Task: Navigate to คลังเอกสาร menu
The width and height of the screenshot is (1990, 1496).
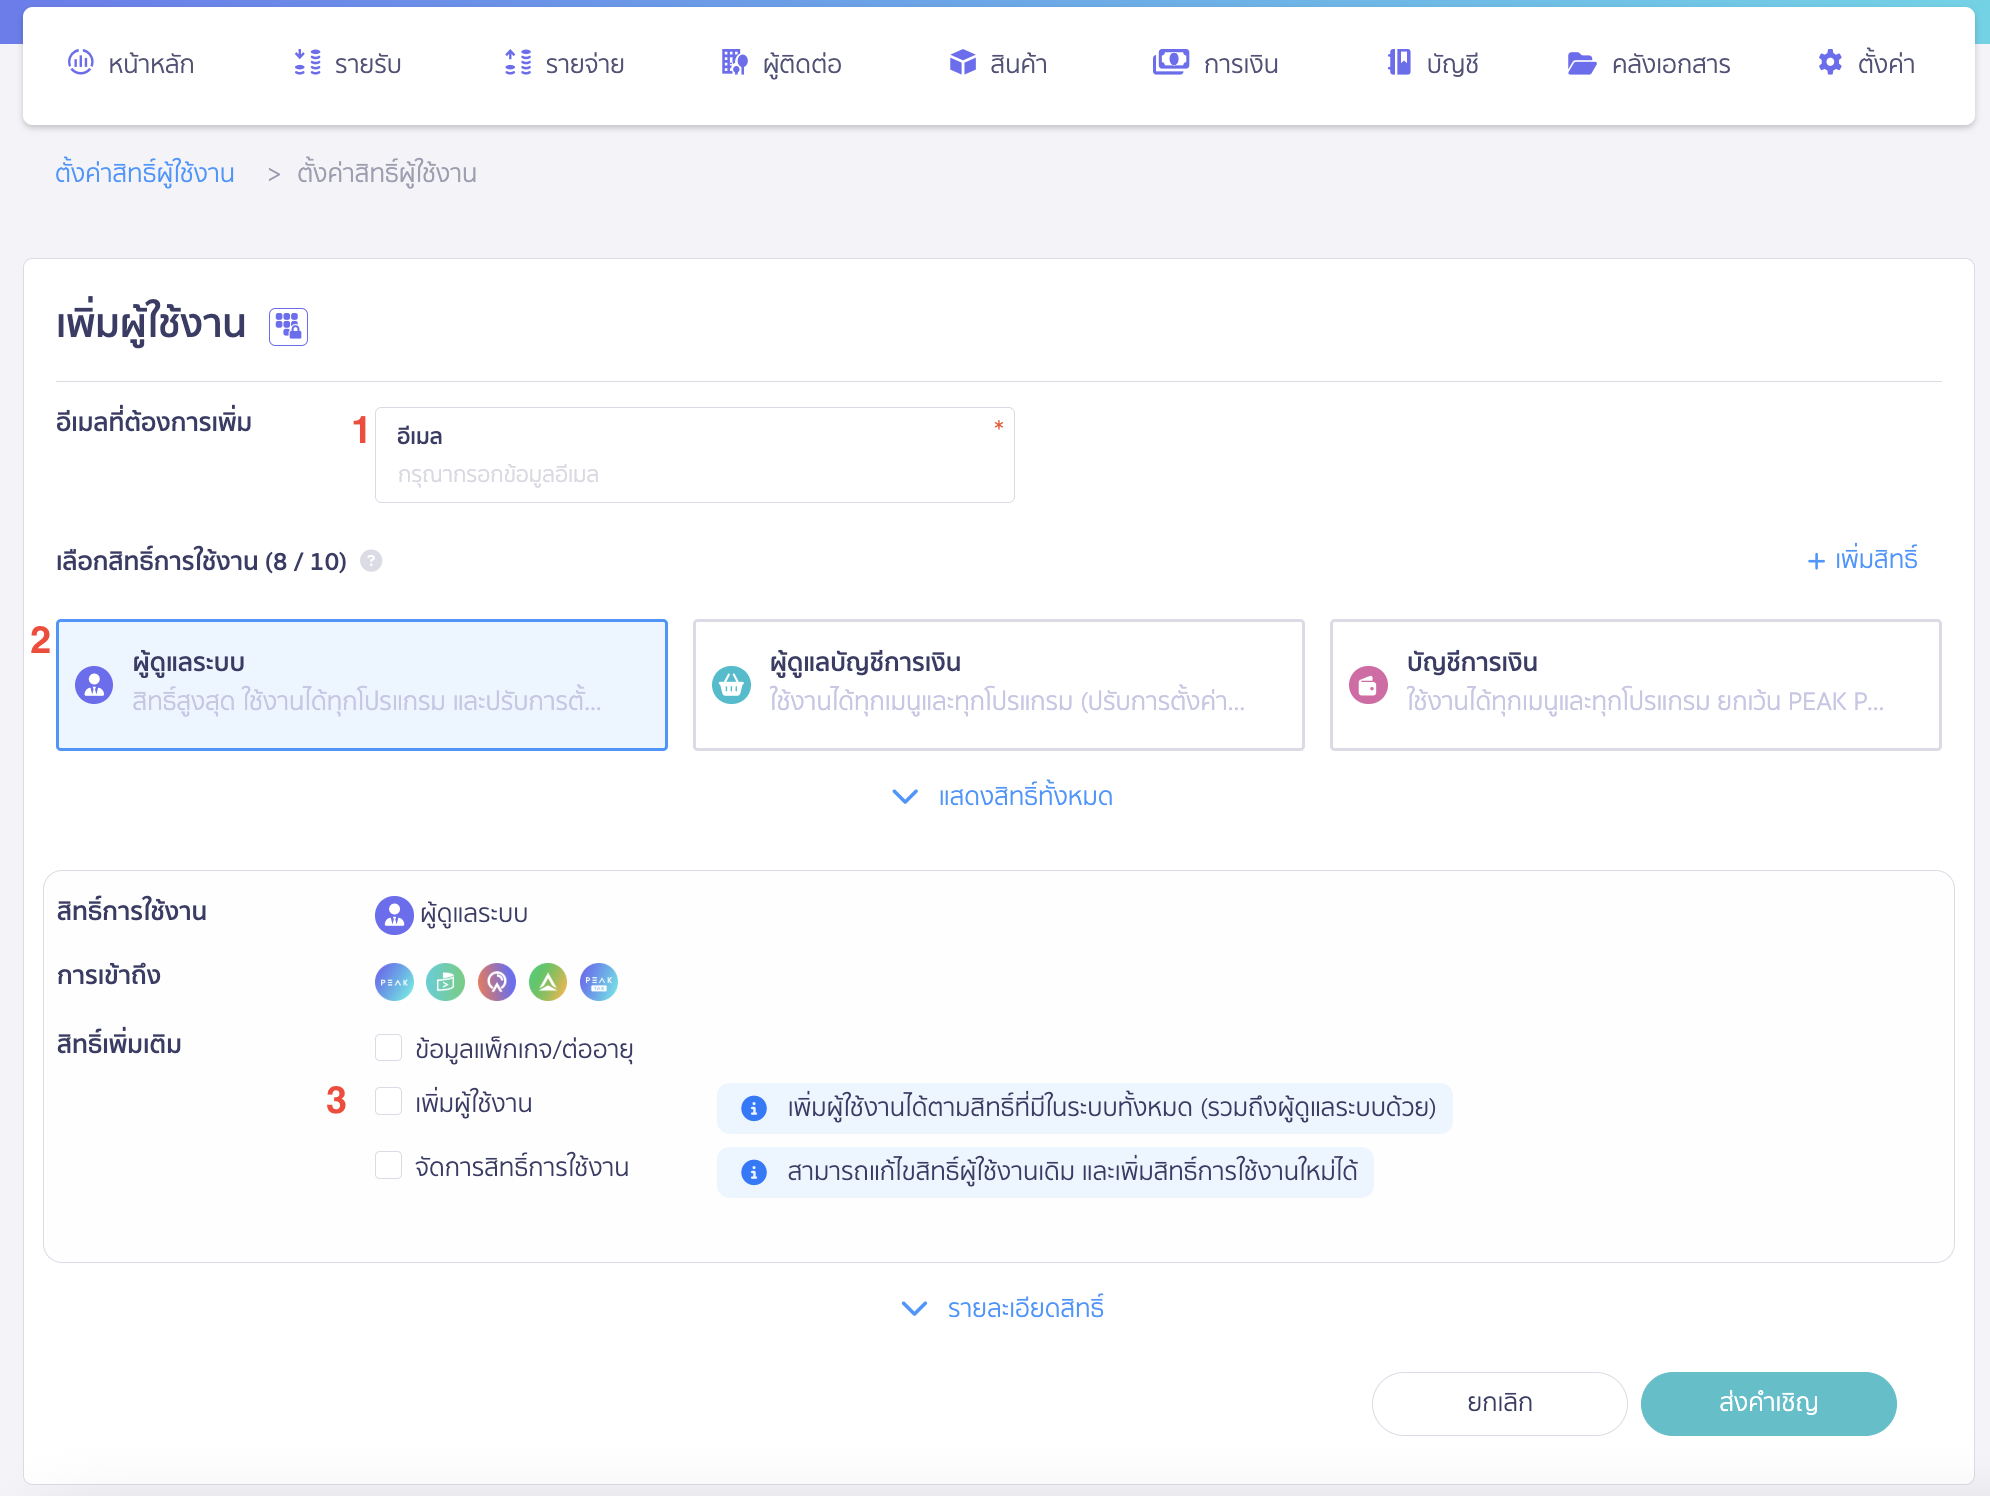Action: 1650,63
